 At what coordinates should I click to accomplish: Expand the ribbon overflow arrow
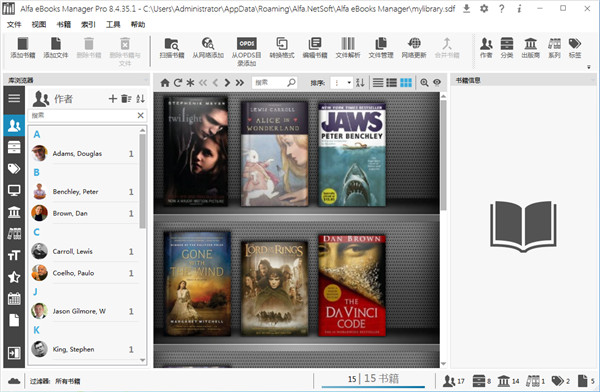[x=589, y=67]
